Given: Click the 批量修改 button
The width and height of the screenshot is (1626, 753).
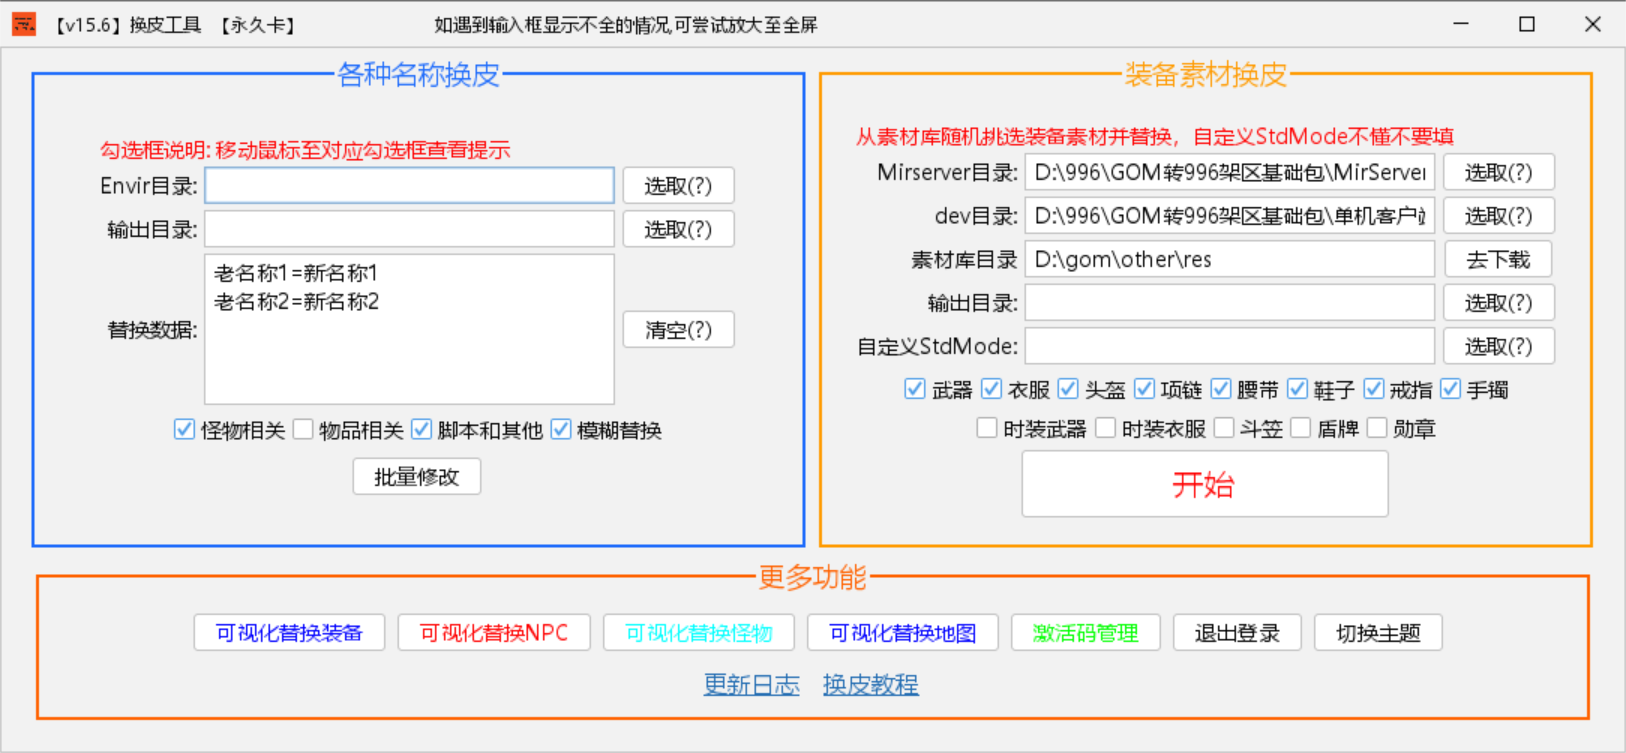Looking at the screenshot, I should (x=416, y=476).
